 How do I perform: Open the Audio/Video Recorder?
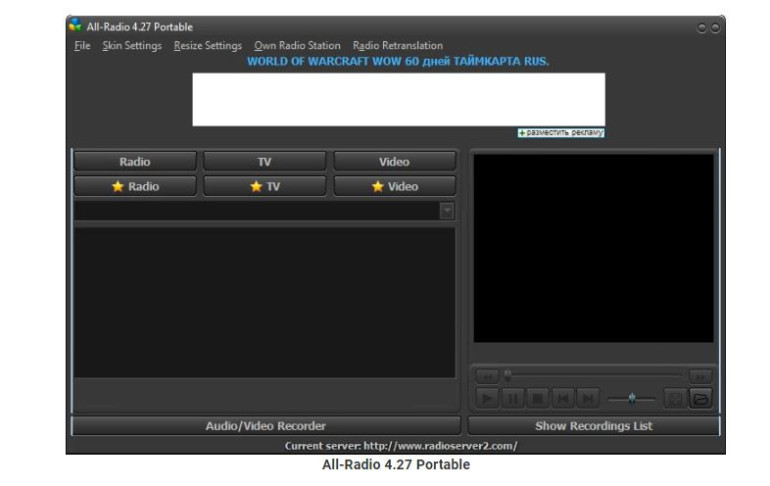(266, 426)
